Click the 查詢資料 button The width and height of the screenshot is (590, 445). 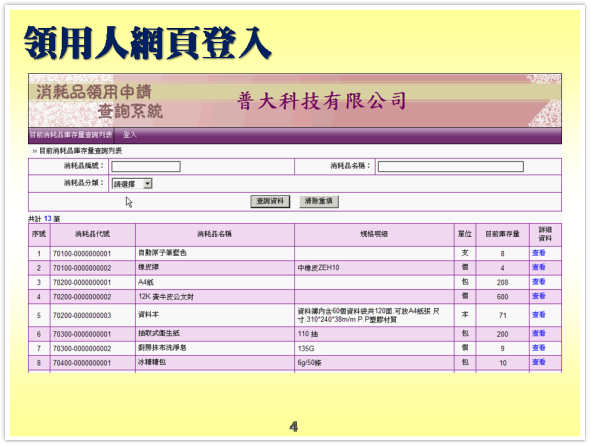[270, 201]
